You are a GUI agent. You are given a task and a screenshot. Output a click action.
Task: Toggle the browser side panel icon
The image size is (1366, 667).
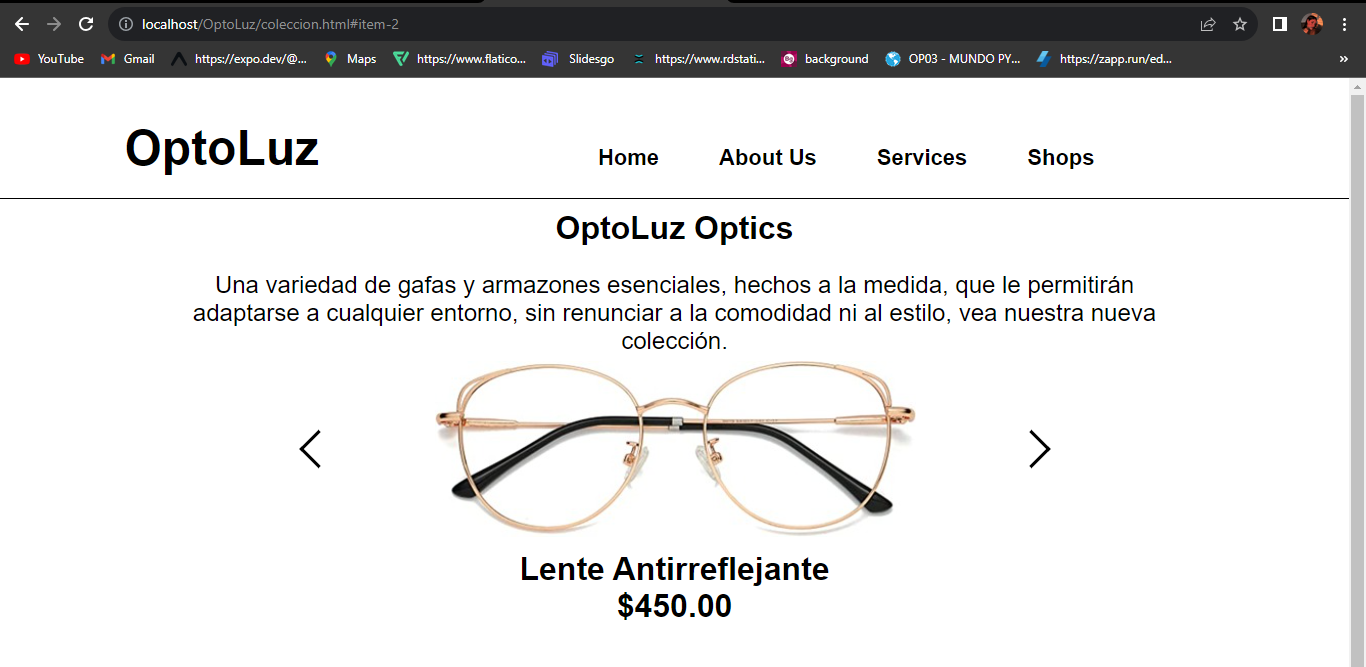[x=1279, y=24]
